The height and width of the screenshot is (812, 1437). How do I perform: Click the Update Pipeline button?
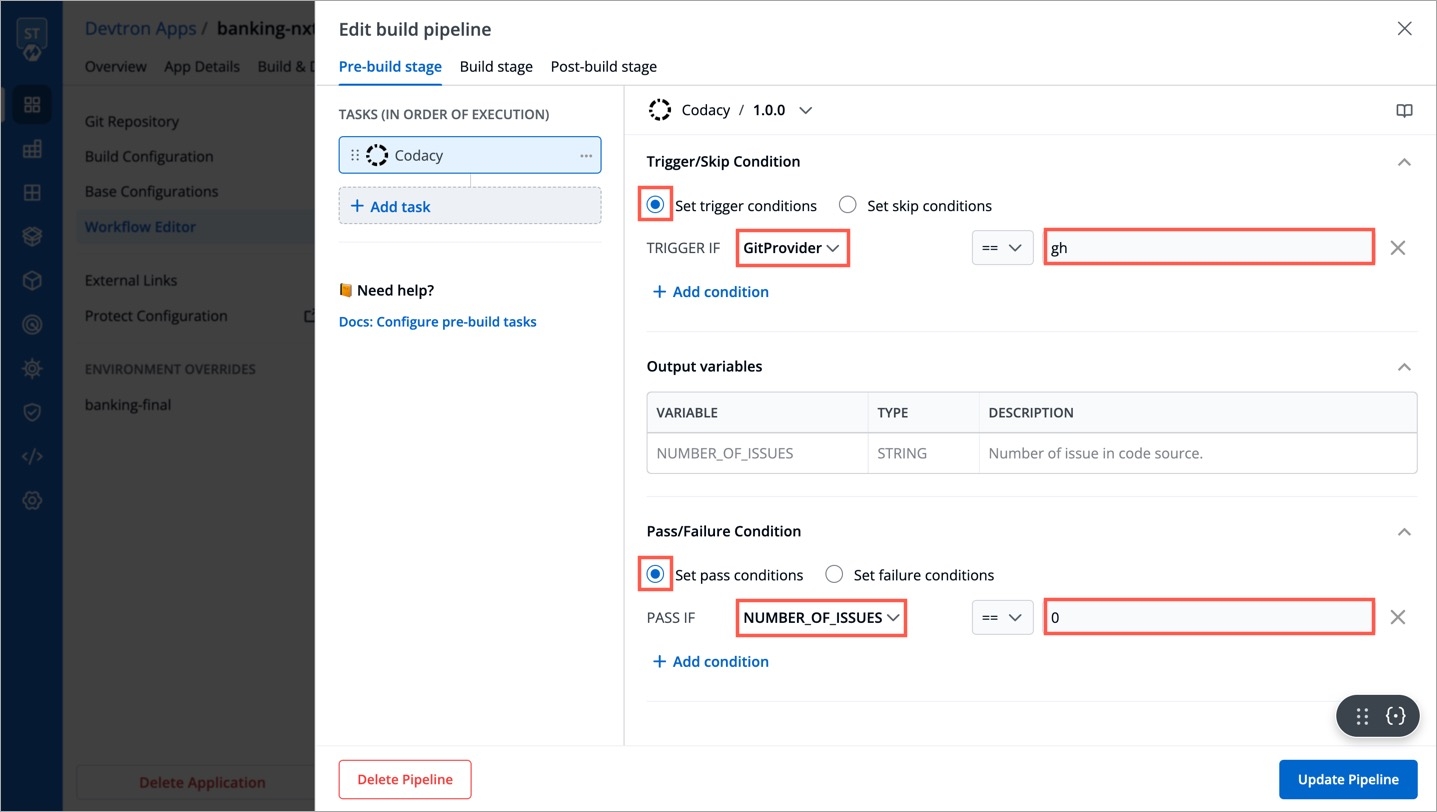pos(1347,780)
